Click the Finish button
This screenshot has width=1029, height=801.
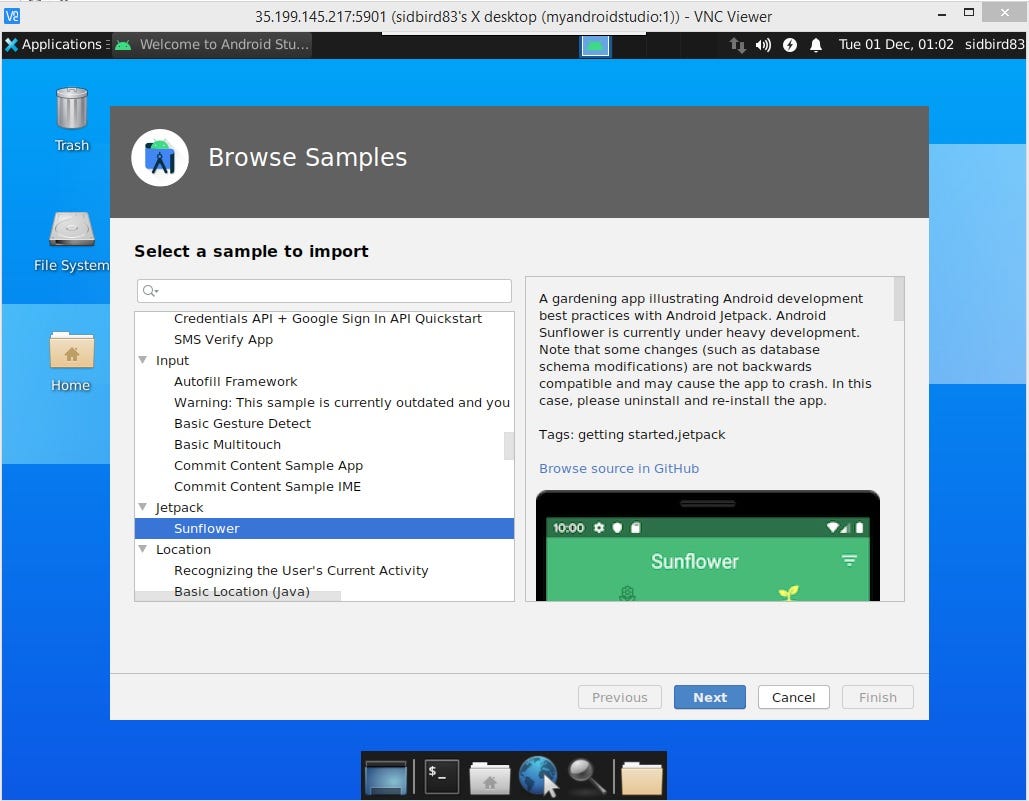tap(877, 697)
